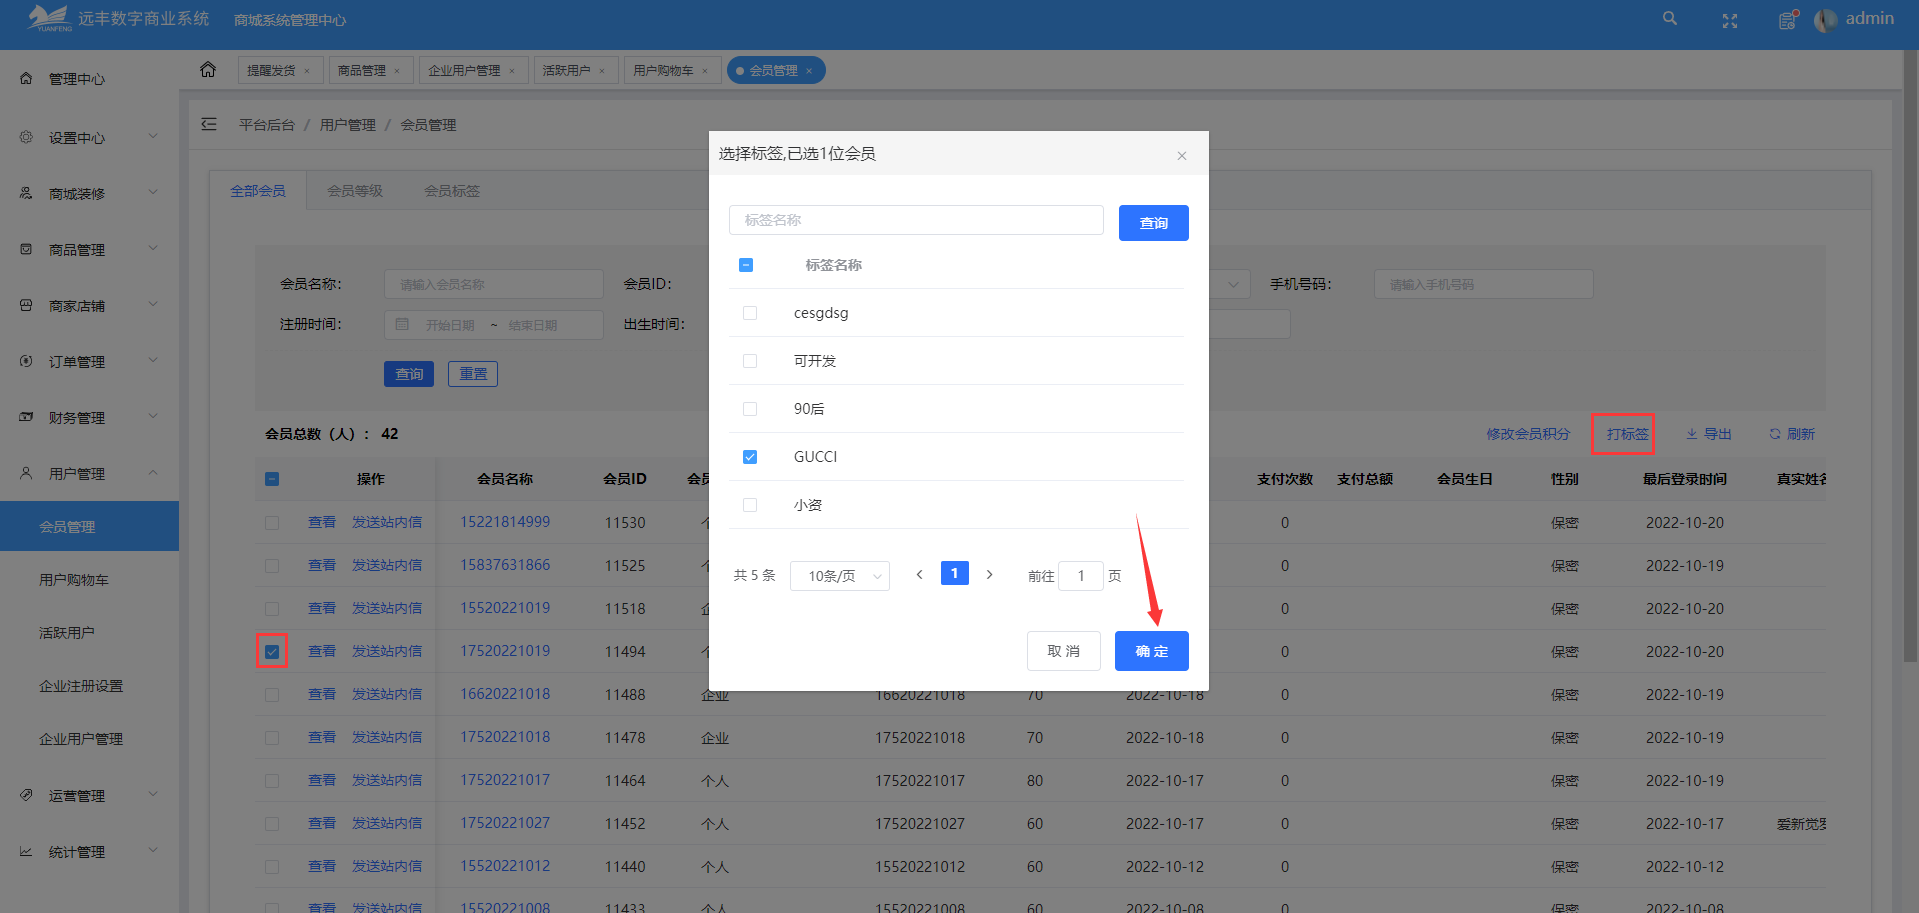Screen dimensions: 1919x913
Task: Click 修改会员积分 link
Action: [1528, 434]
